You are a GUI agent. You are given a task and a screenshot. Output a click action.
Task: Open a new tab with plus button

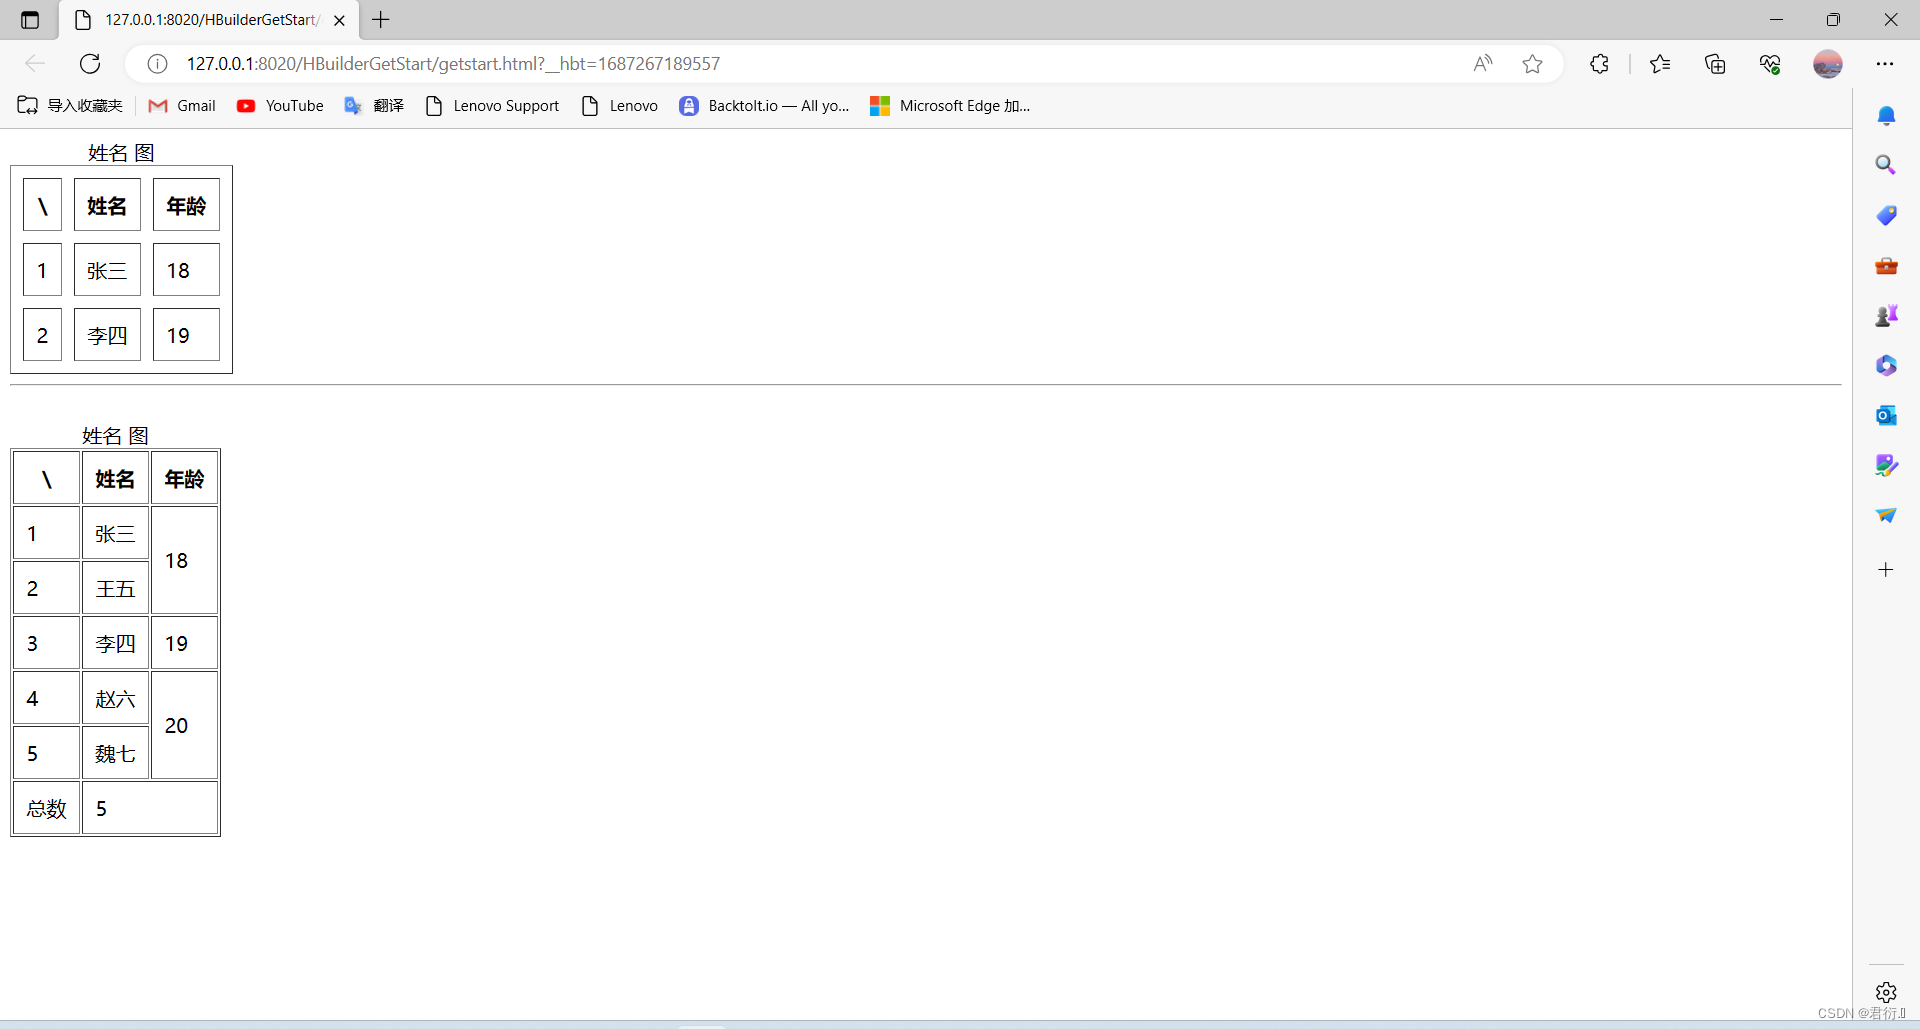381,20
